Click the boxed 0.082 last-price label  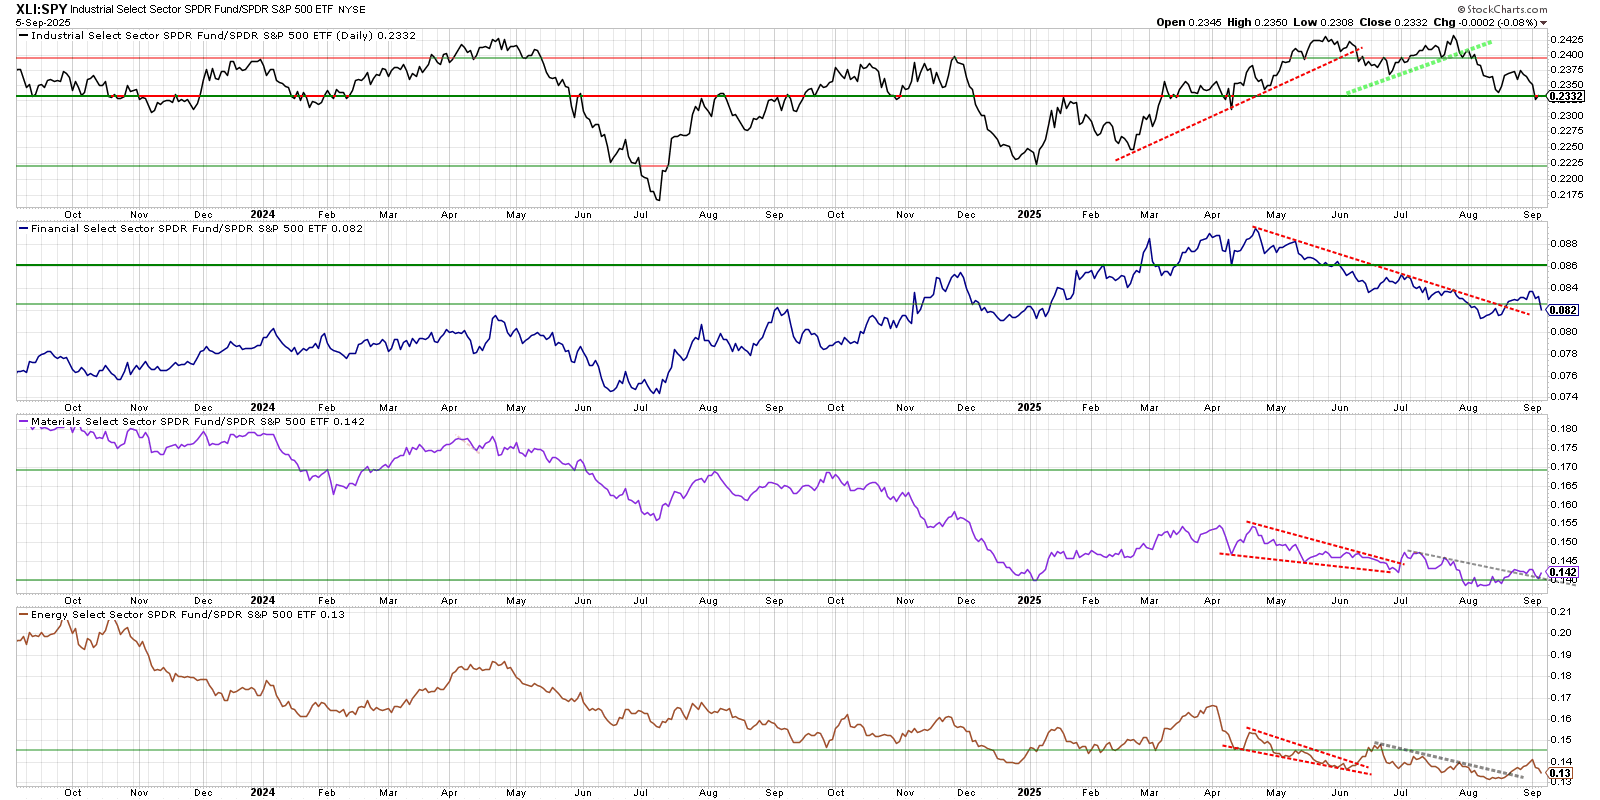(x=1563, y=310)
